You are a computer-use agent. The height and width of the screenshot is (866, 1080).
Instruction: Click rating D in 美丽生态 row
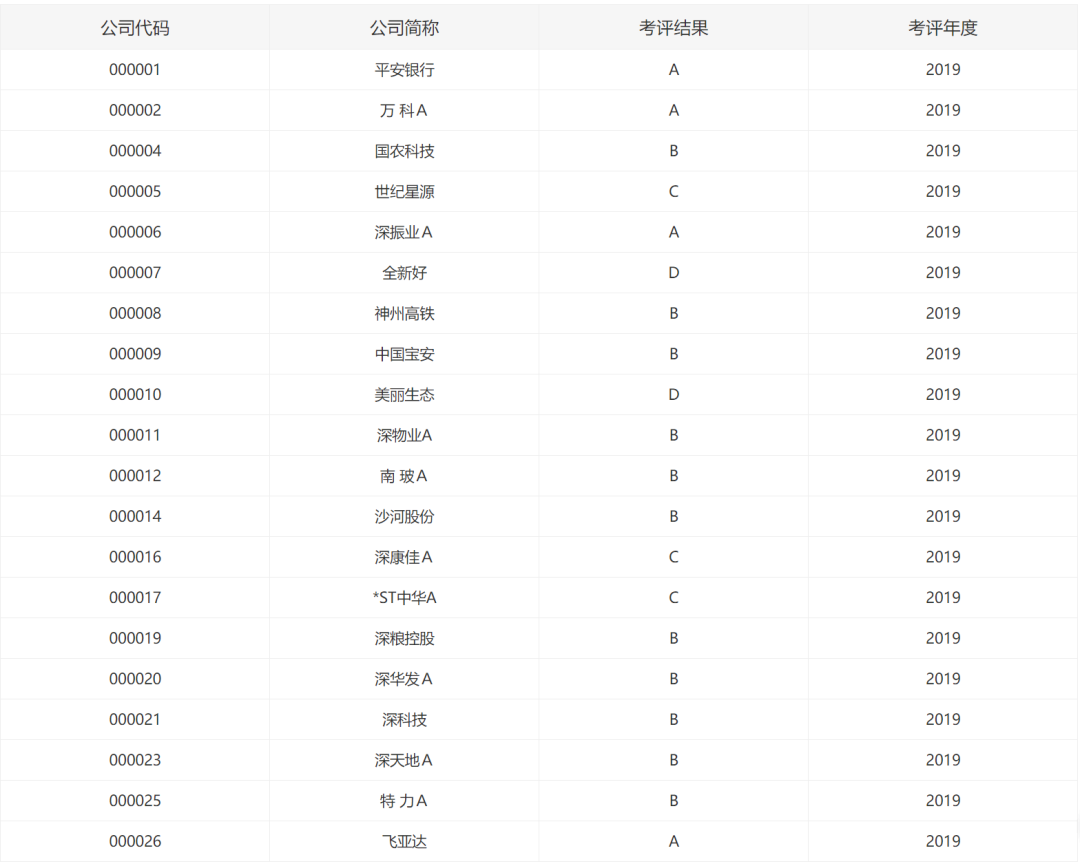pyautogui.click(x=674, y=395)
